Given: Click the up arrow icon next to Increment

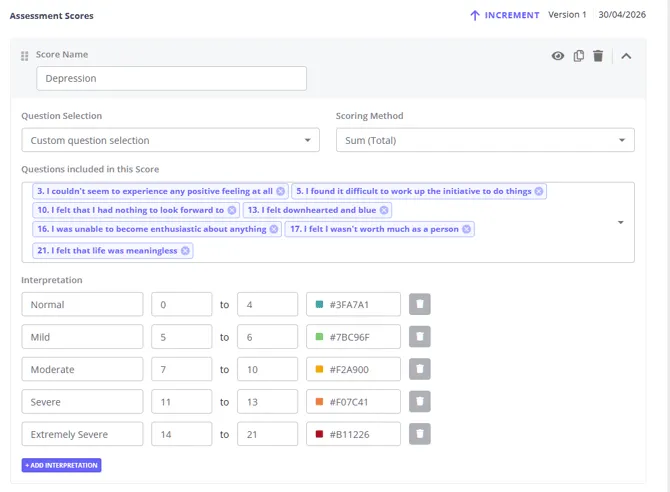Looking at the screenshot, I should tap(475, 15).
